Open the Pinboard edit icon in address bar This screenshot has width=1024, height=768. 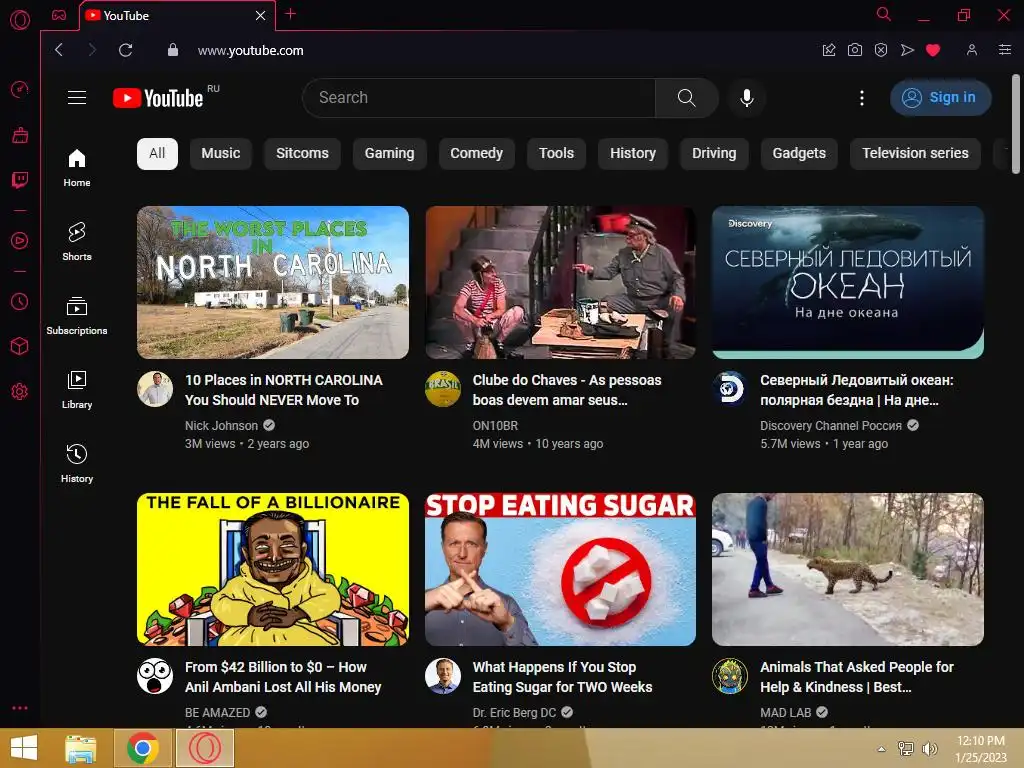coord(829,50)
